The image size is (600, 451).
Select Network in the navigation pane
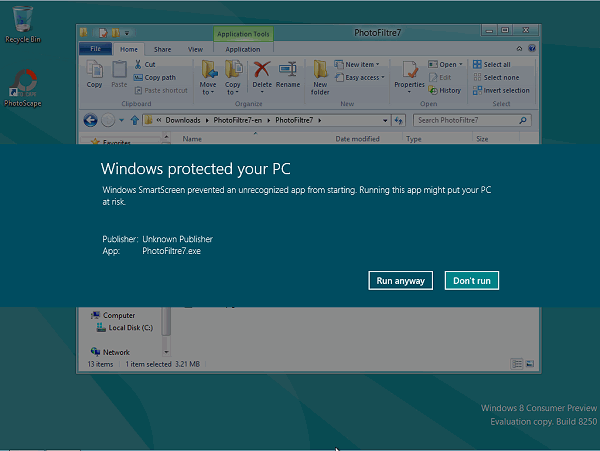[x=111, y=352]
